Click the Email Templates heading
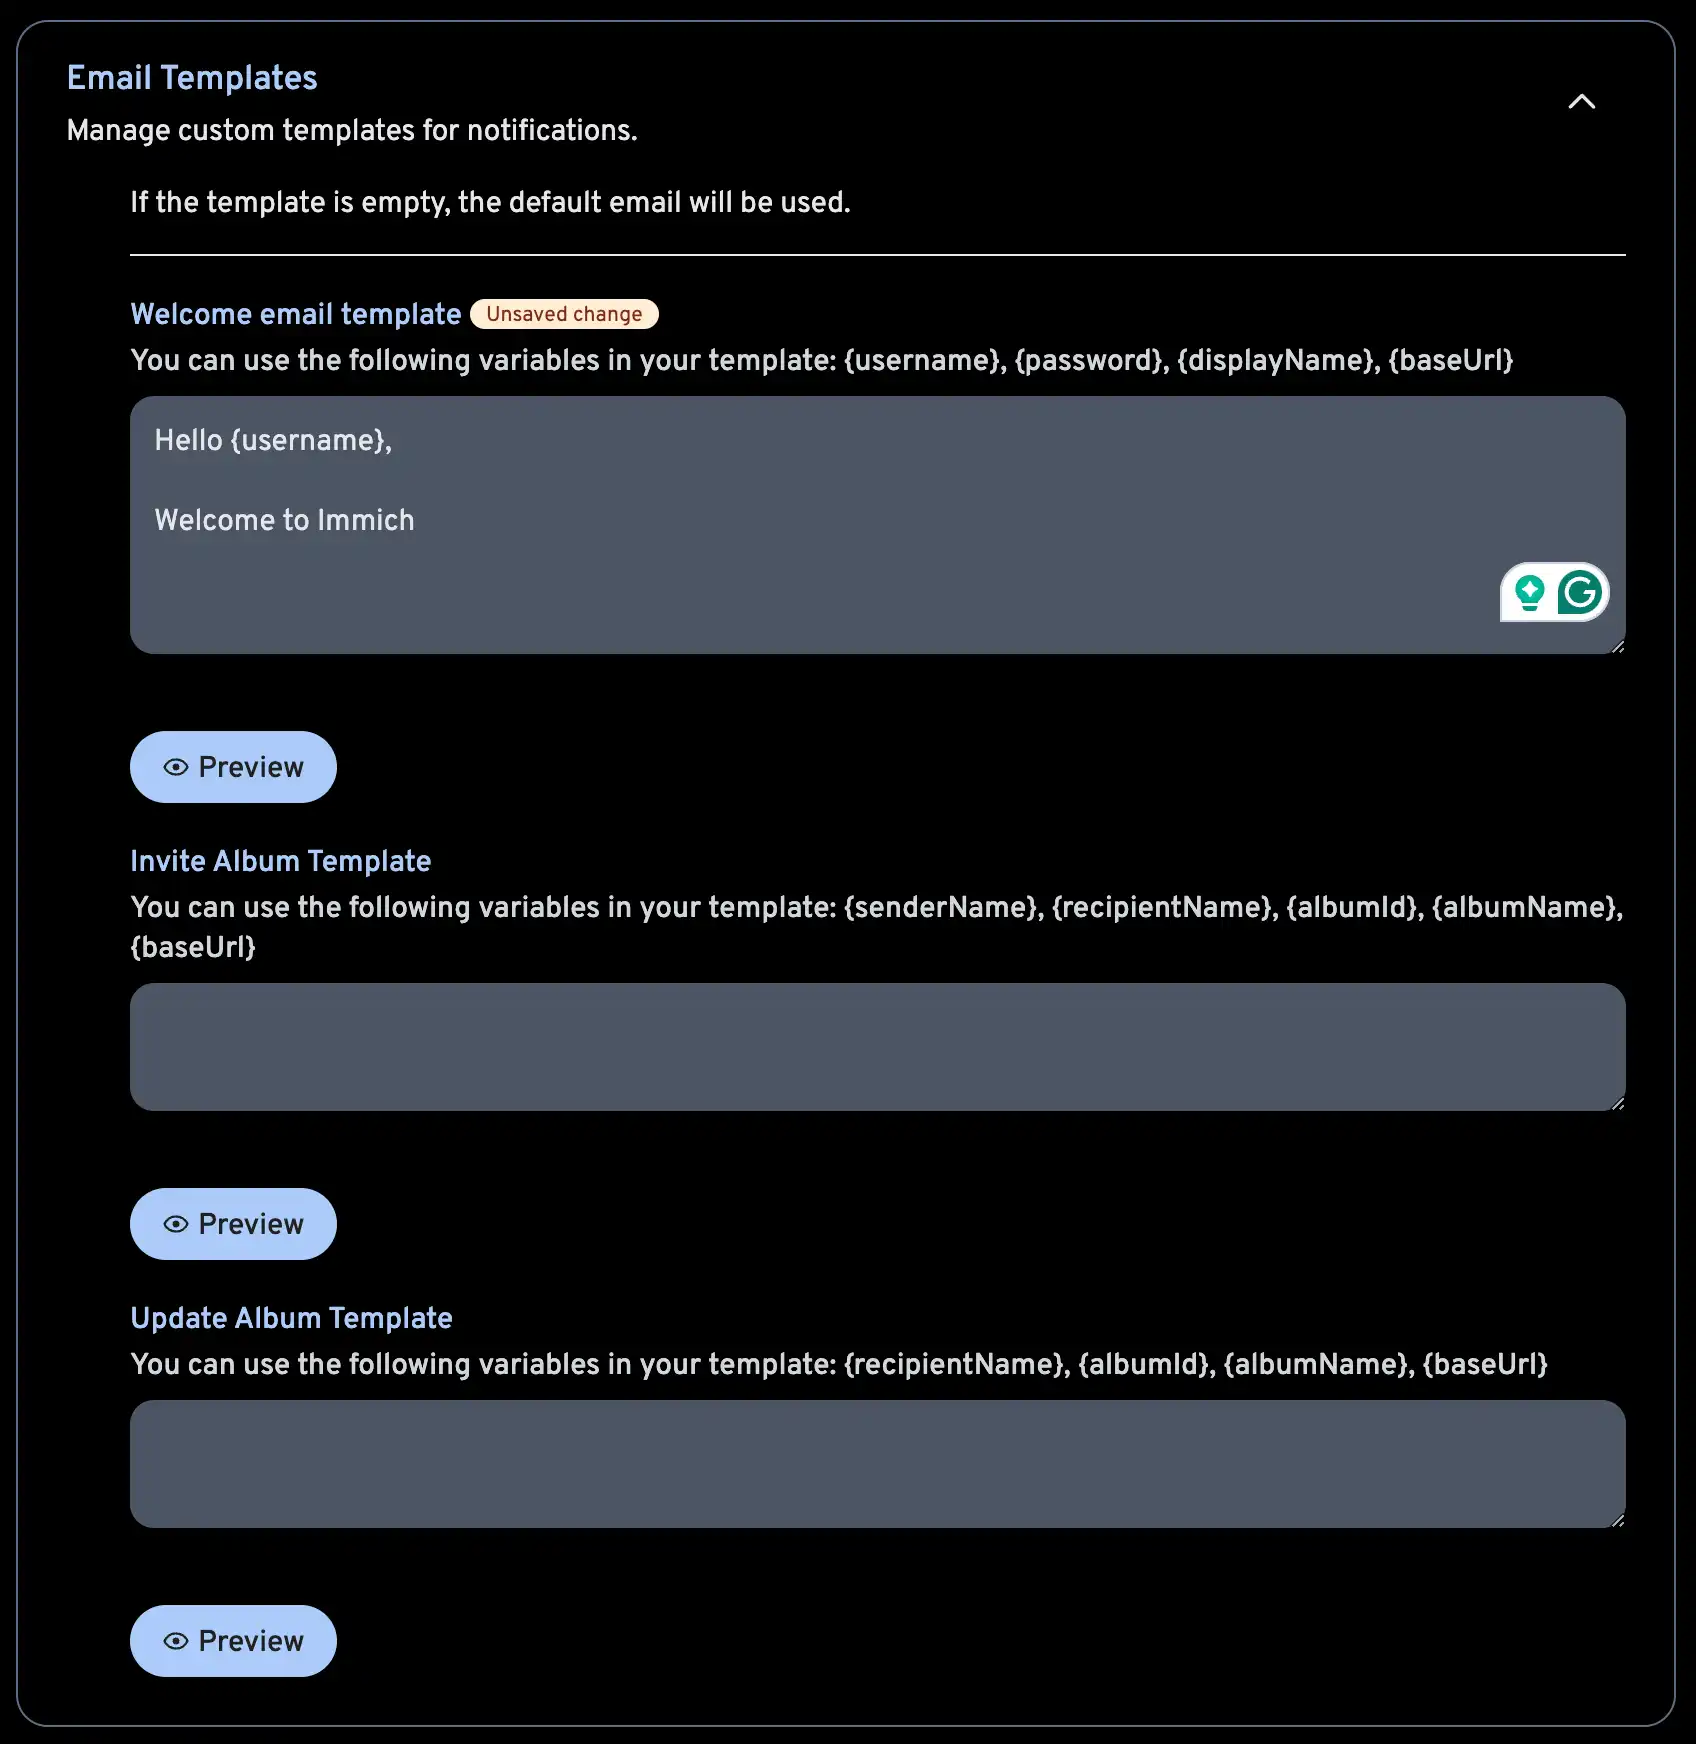The width and height of the screenshot is (1696, 1744). pos(192,77)
